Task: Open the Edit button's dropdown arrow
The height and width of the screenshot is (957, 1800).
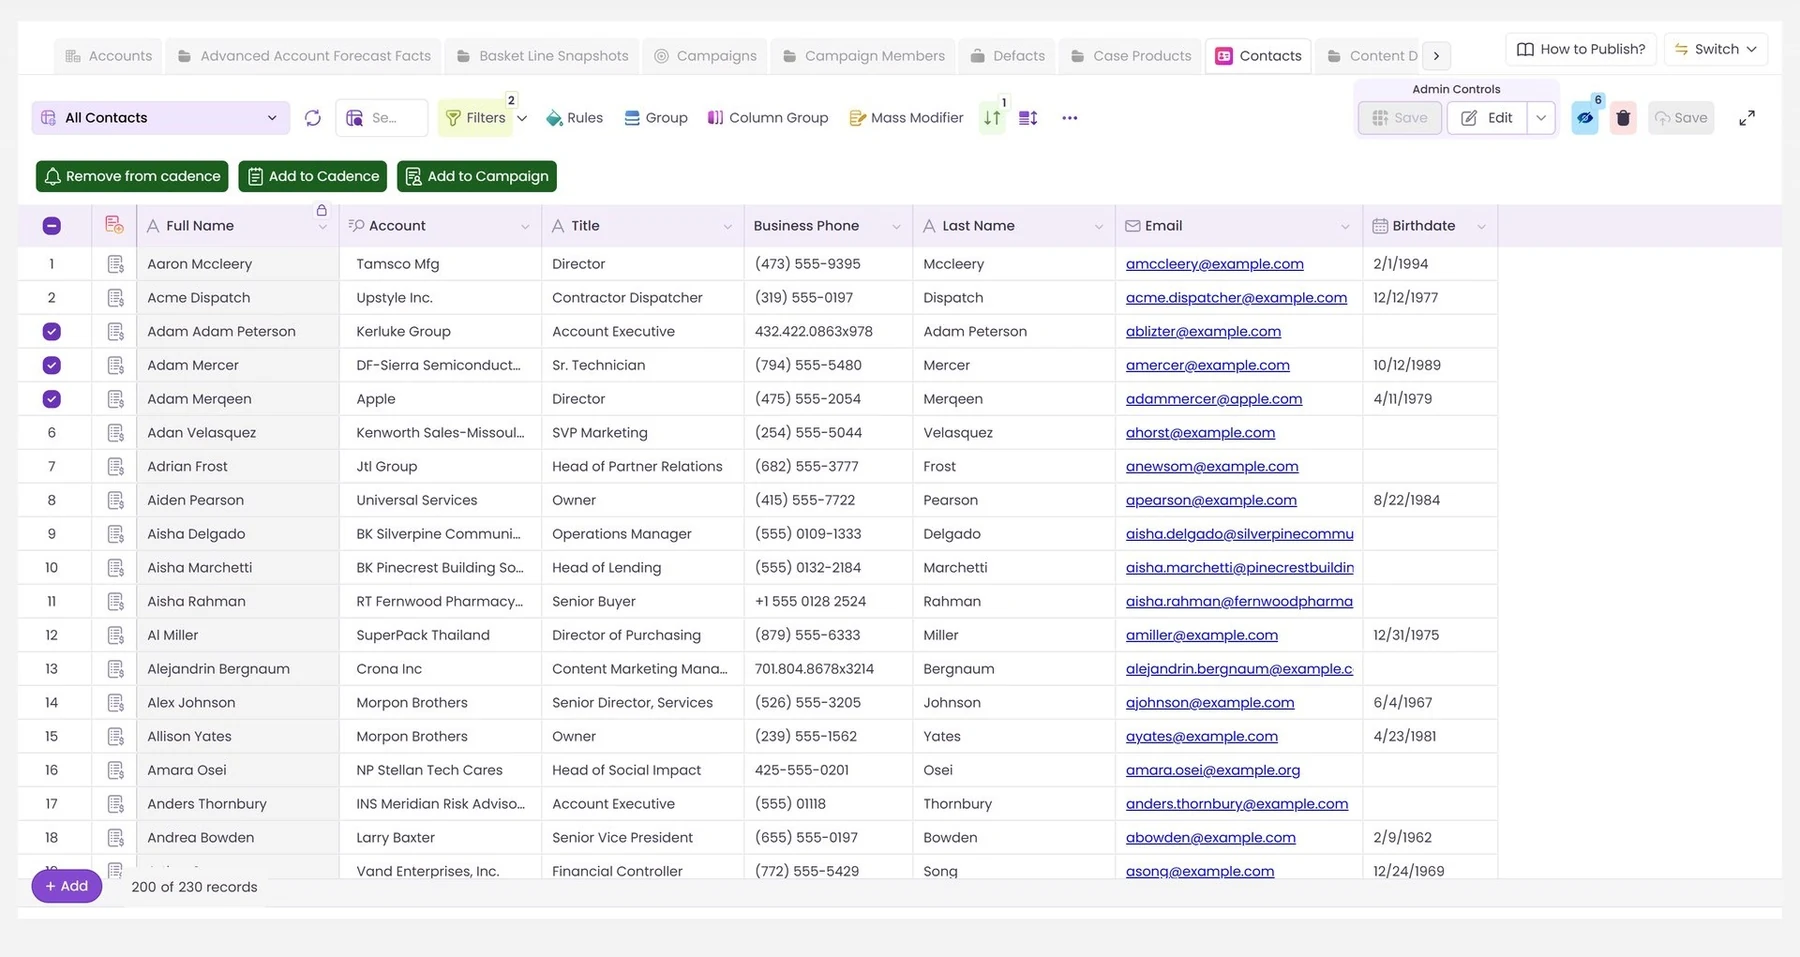Action: 1541,118
